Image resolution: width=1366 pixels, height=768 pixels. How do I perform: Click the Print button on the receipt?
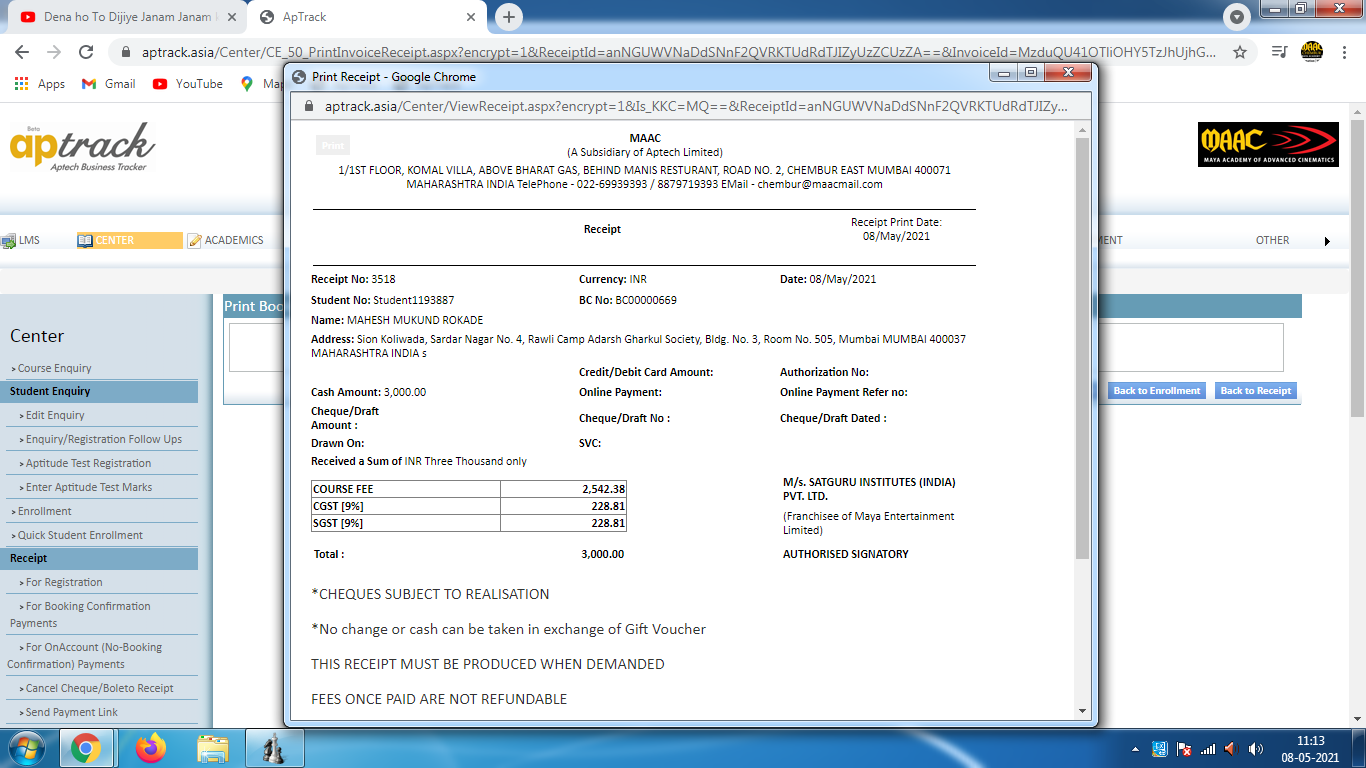tap(333, 146)
